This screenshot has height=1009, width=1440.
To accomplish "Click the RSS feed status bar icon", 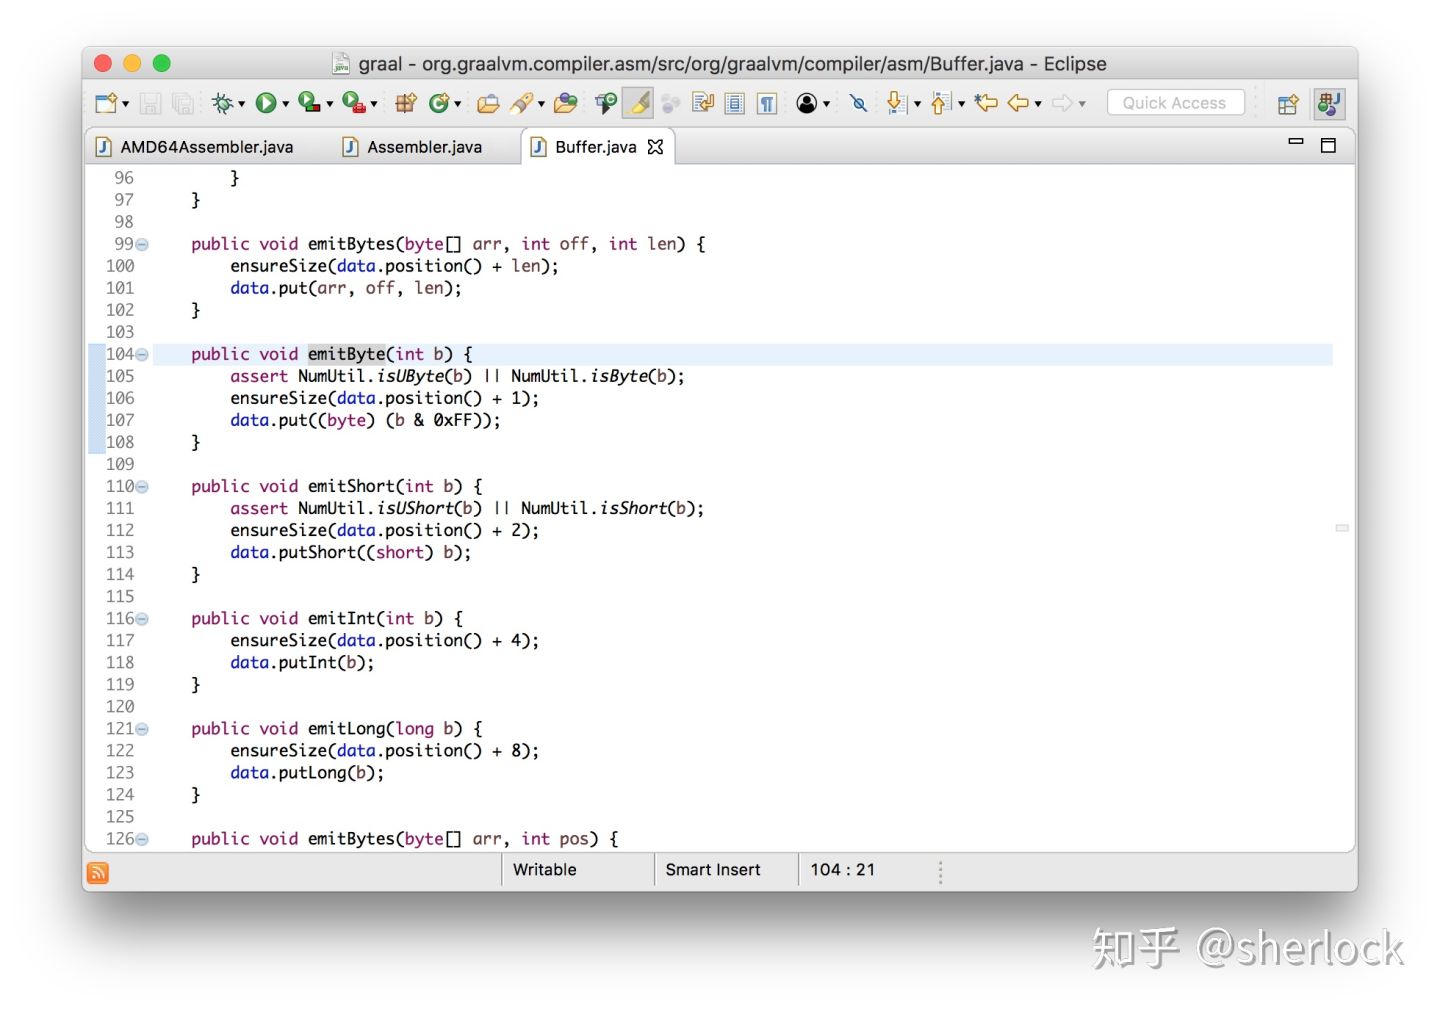I will tap(98, 873).
